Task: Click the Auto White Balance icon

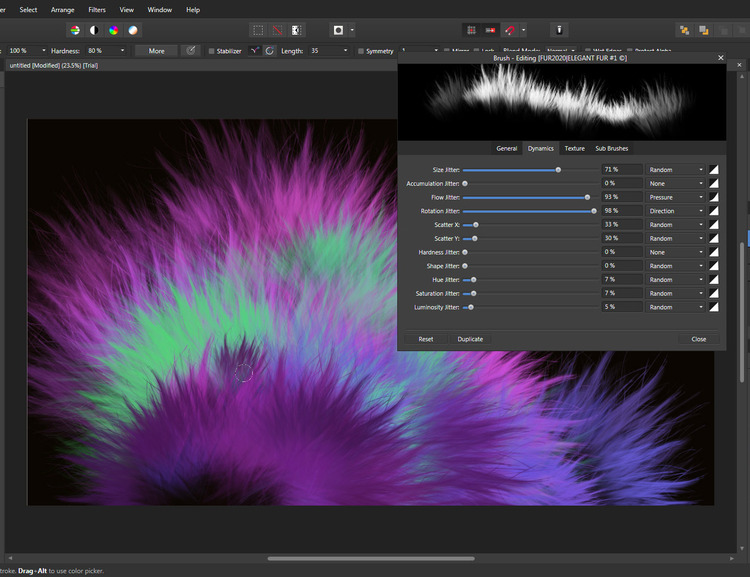Action: (133, 30)
